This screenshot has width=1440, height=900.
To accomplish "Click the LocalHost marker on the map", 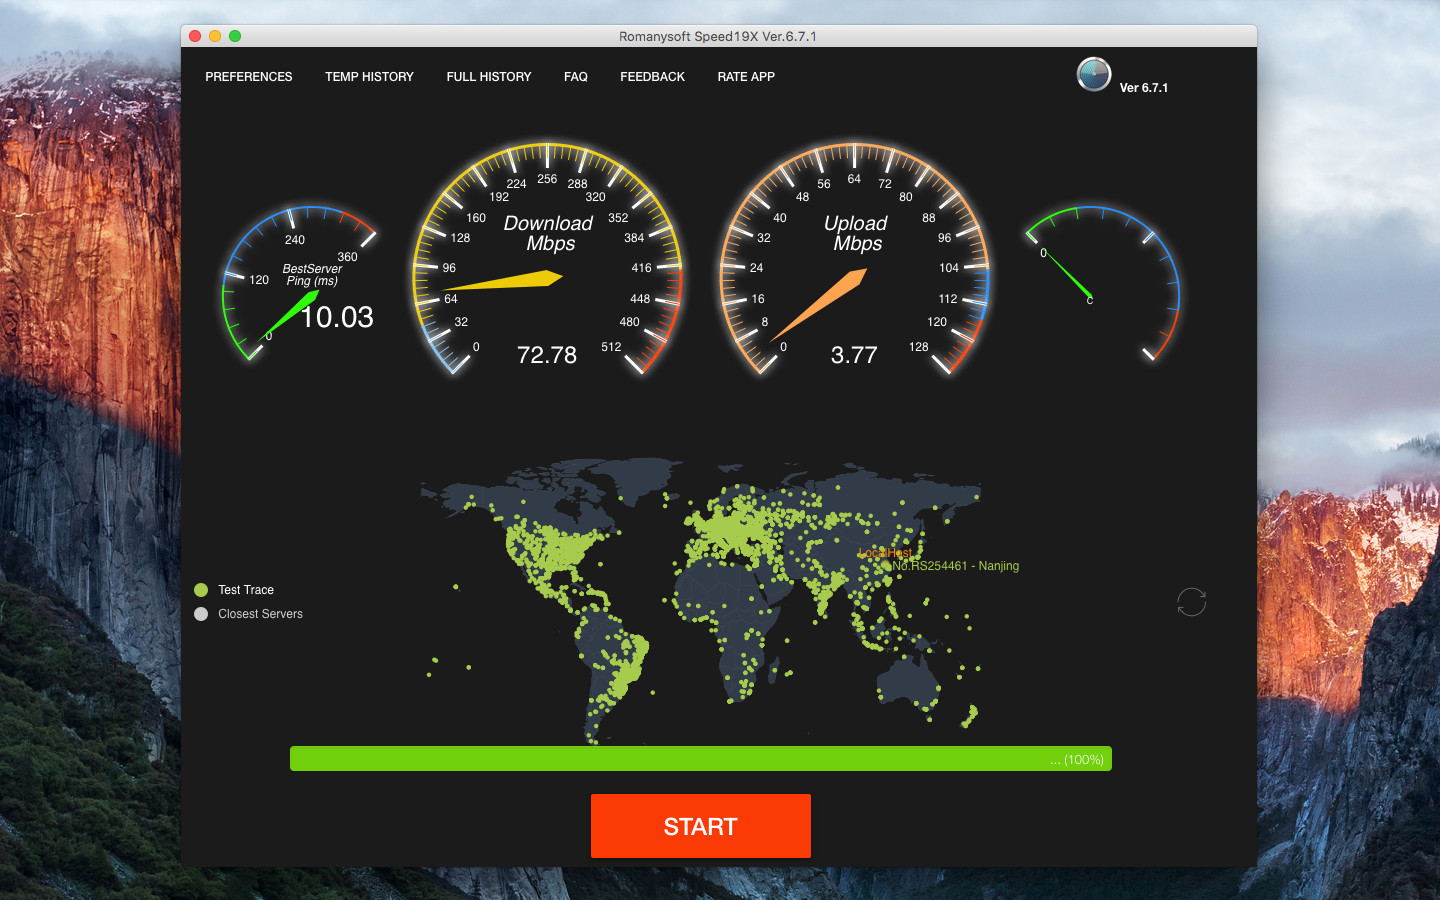I will 885,554.
